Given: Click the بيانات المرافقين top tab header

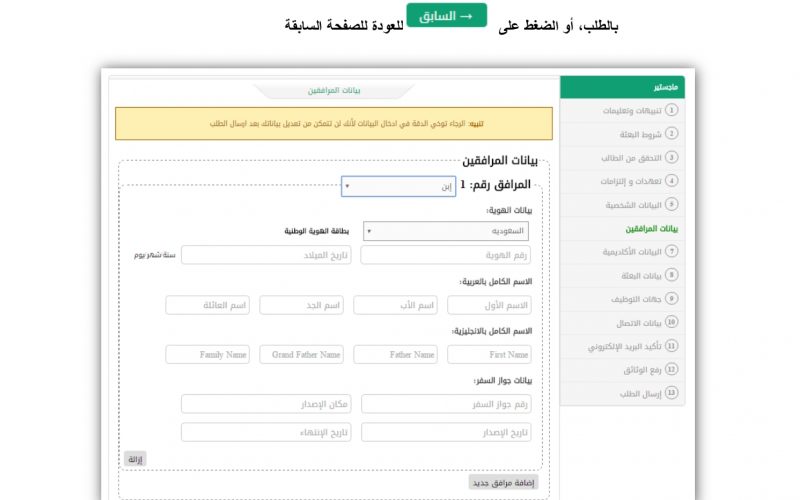Looking at the screenshot, I should click(334, 90).
